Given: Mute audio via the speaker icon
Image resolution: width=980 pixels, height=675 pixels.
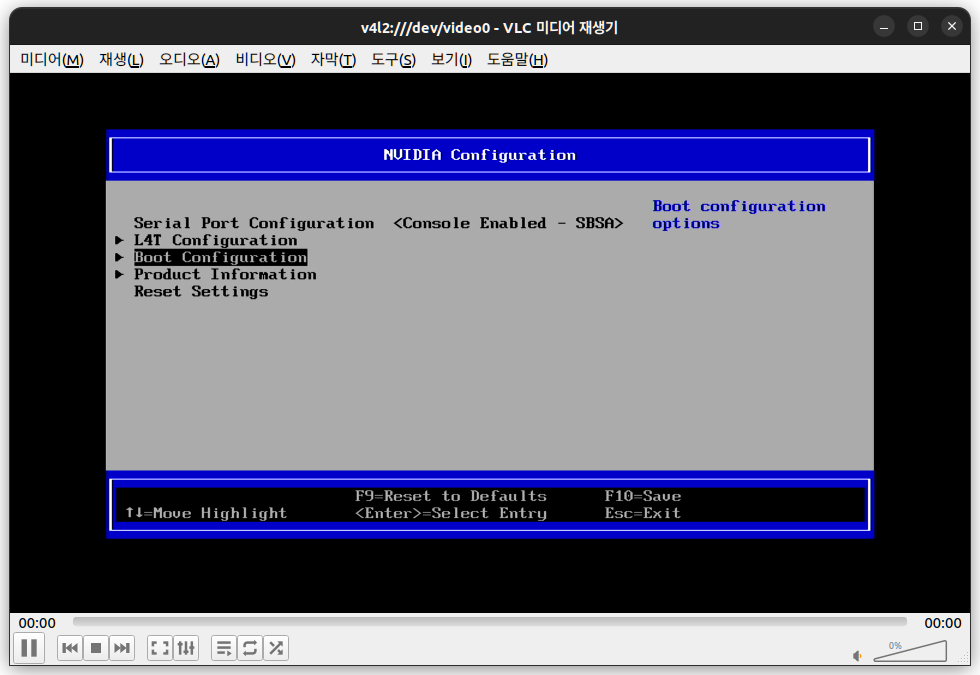Looking at the screenshot, I should [858, 656].
